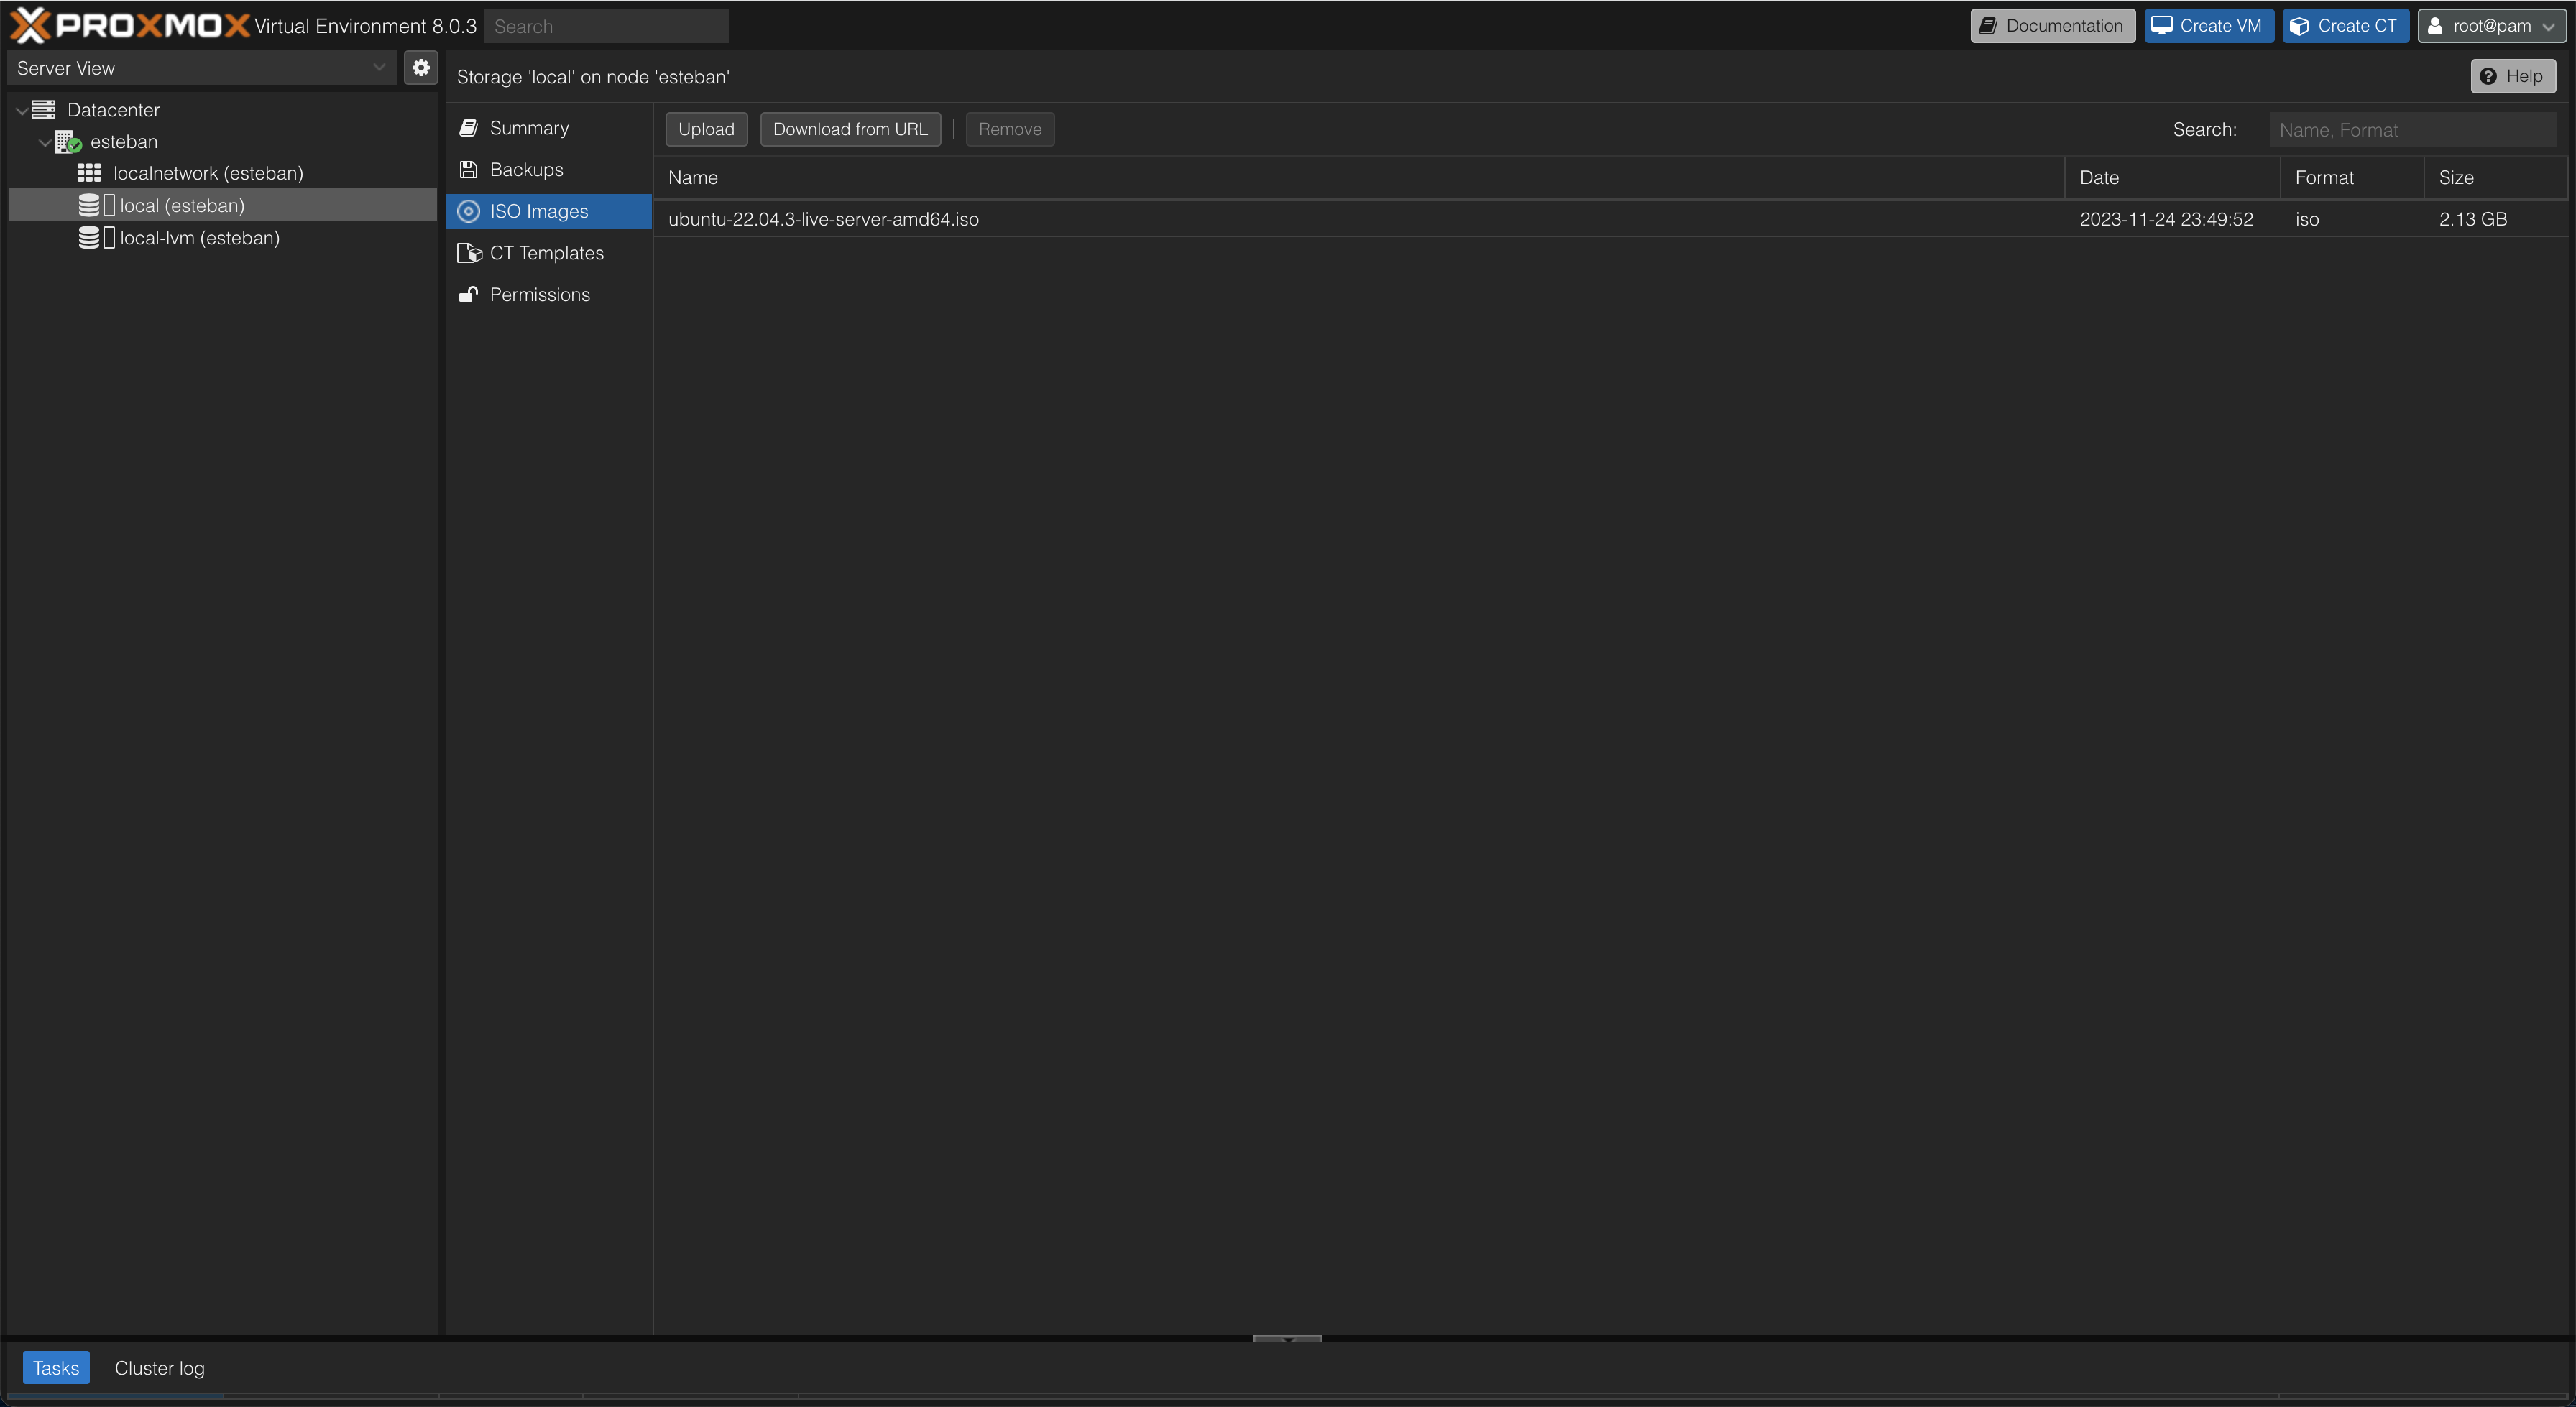This screenshot has height=1407, width=2576.
Task: Select the ubuntu-22.04.3-live-server-amd64.iso row
Action: click(x=1610, y=219)
